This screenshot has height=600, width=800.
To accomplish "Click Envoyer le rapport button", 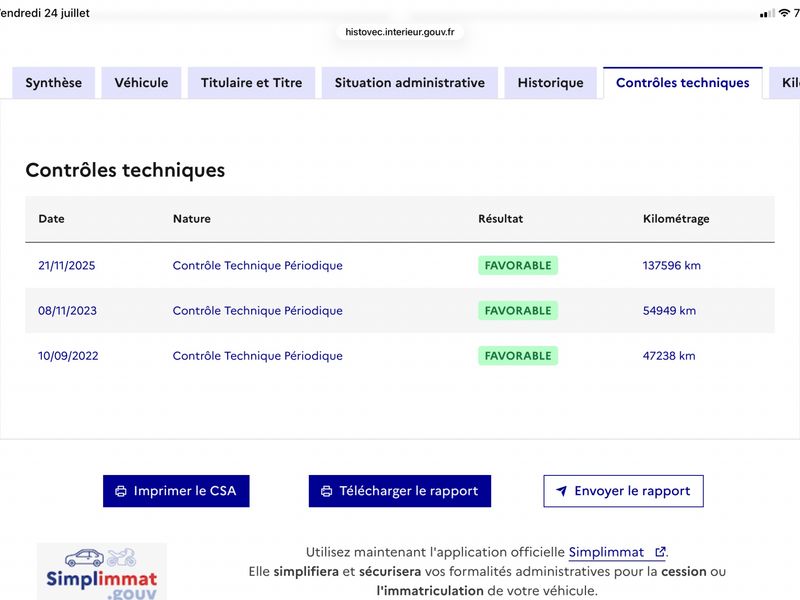I will (x=623, y=491).
